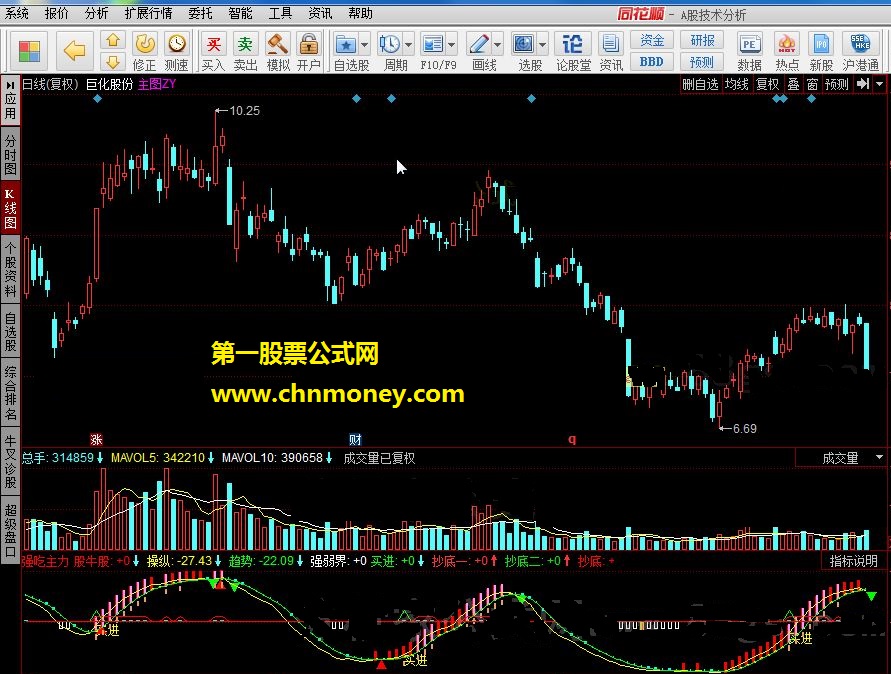The width and height of the screenshot is (891, 674).
Task: Open the 报价 menu
Action: tap(56, 13)
